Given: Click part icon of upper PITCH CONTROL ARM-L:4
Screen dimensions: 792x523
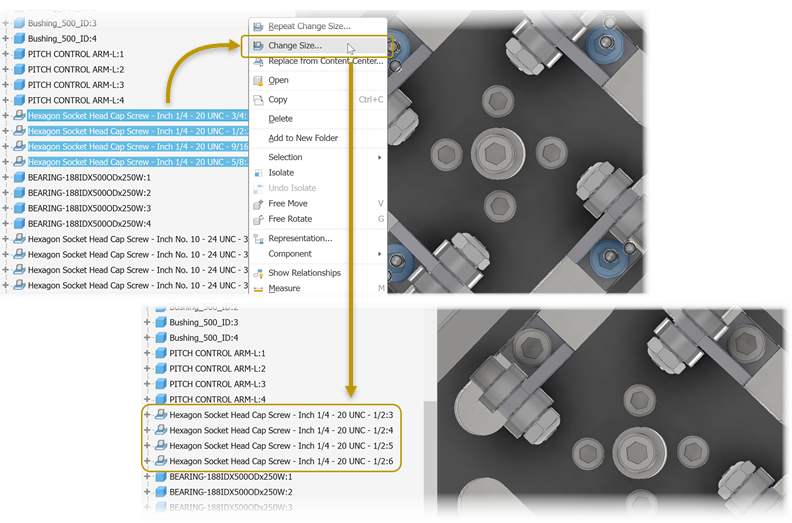Looking at the screenshot, I should 19,100.
